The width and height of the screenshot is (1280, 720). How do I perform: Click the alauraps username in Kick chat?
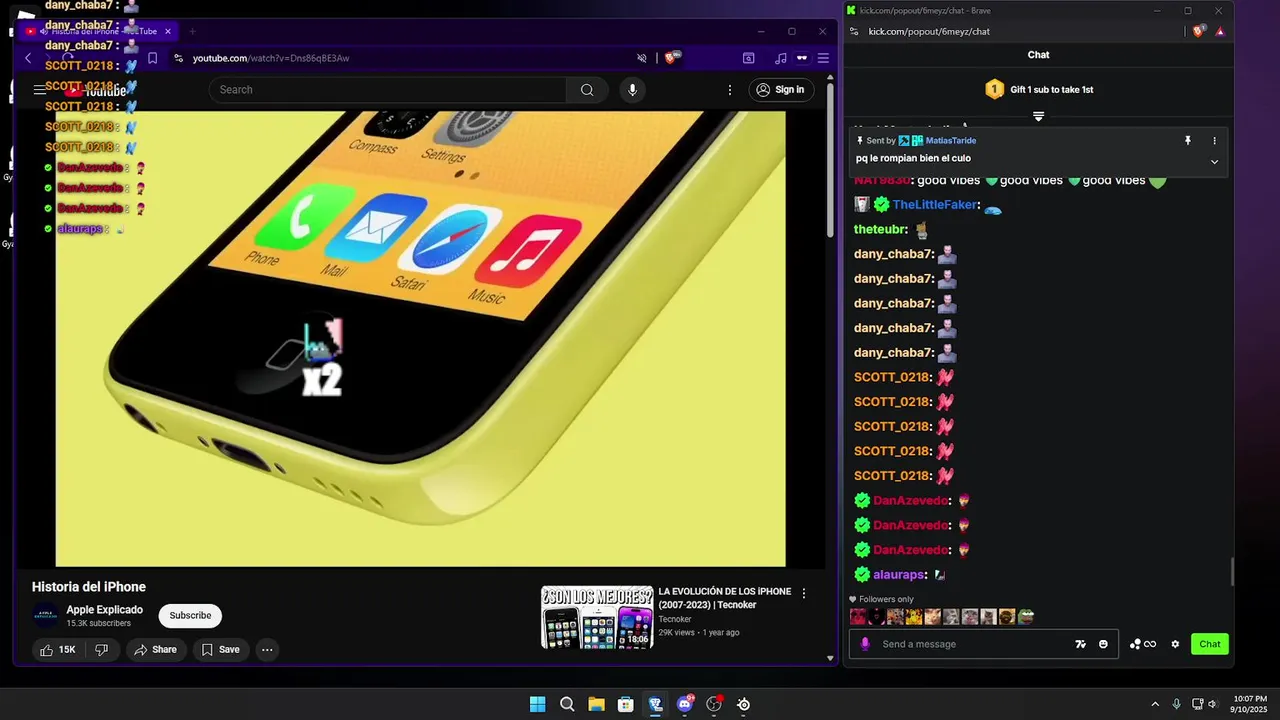point(900,575)
